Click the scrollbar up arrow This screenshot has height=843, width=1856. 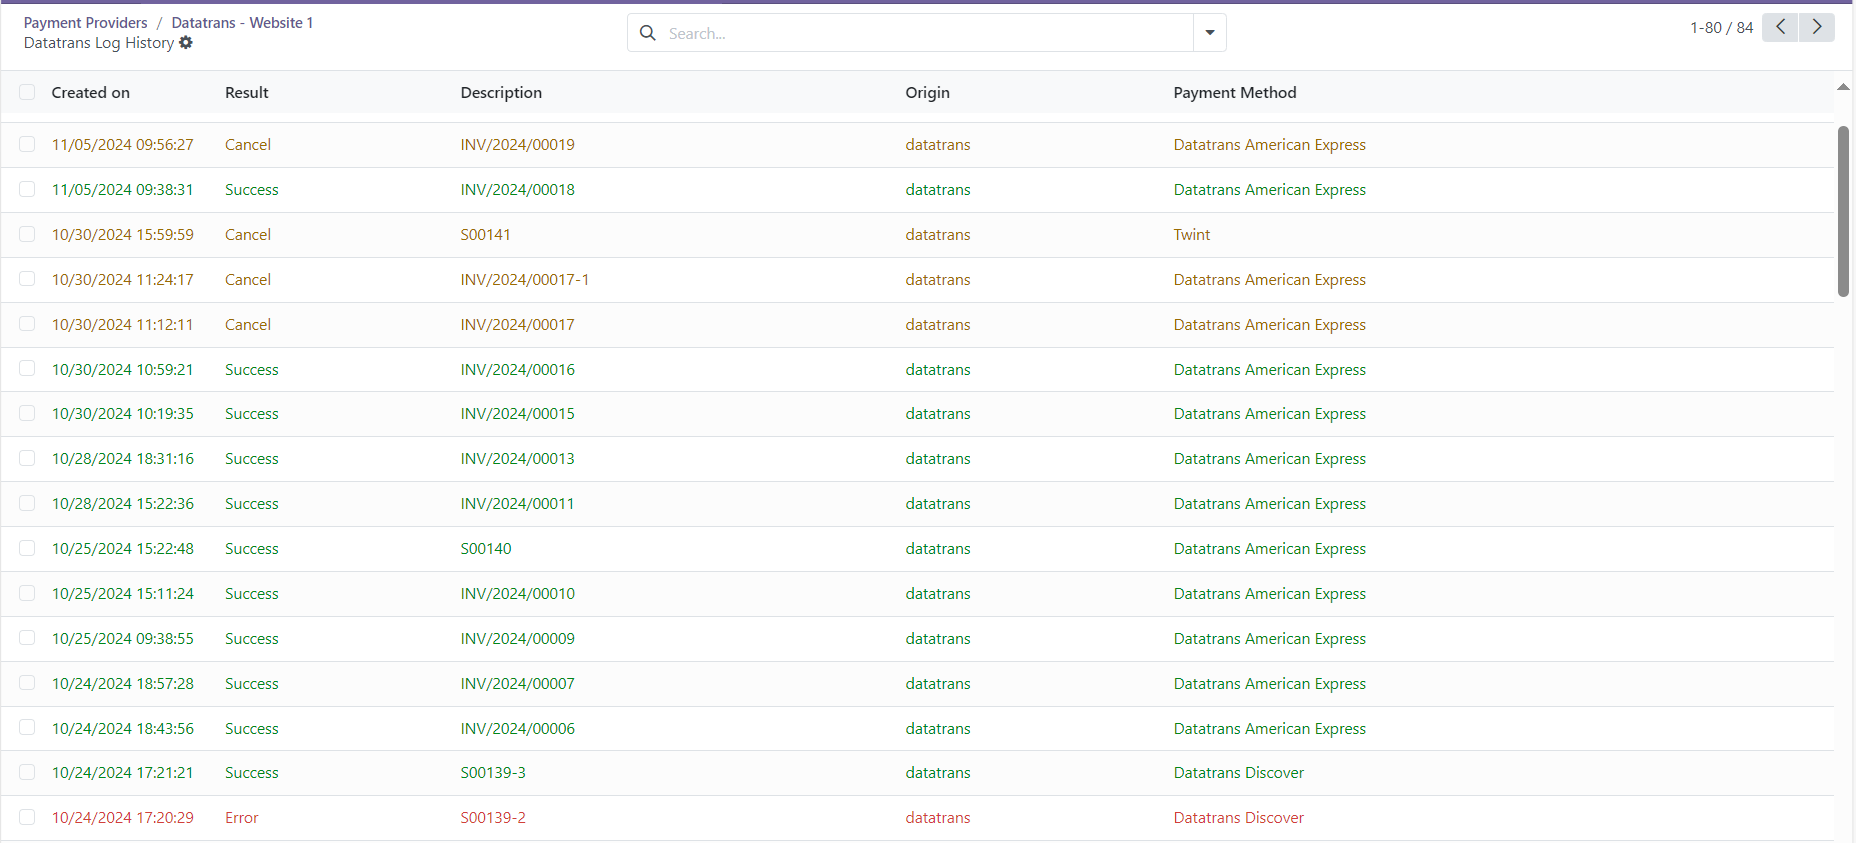(1843, 87)
